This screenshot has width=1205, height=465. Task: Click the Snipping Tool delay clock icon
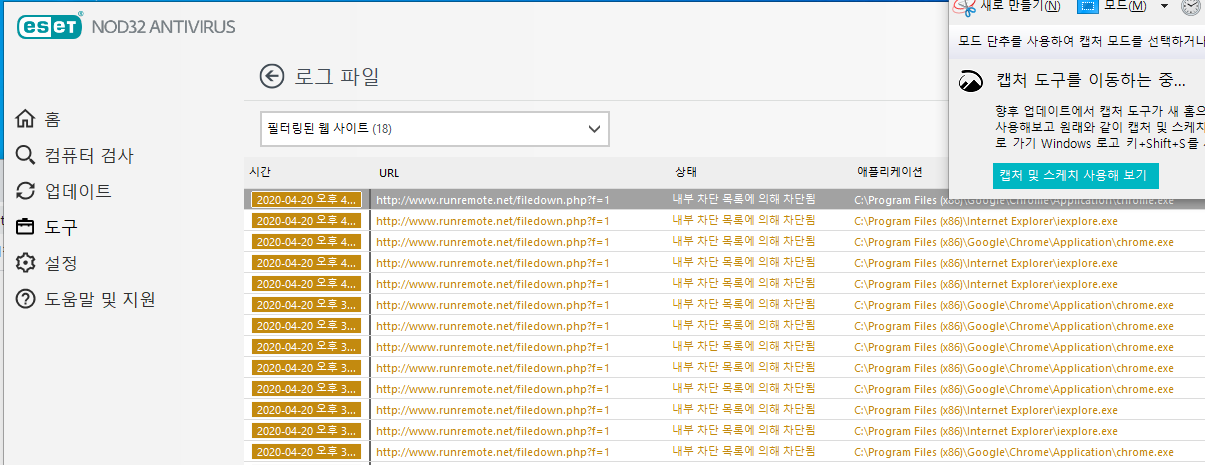1190,7
